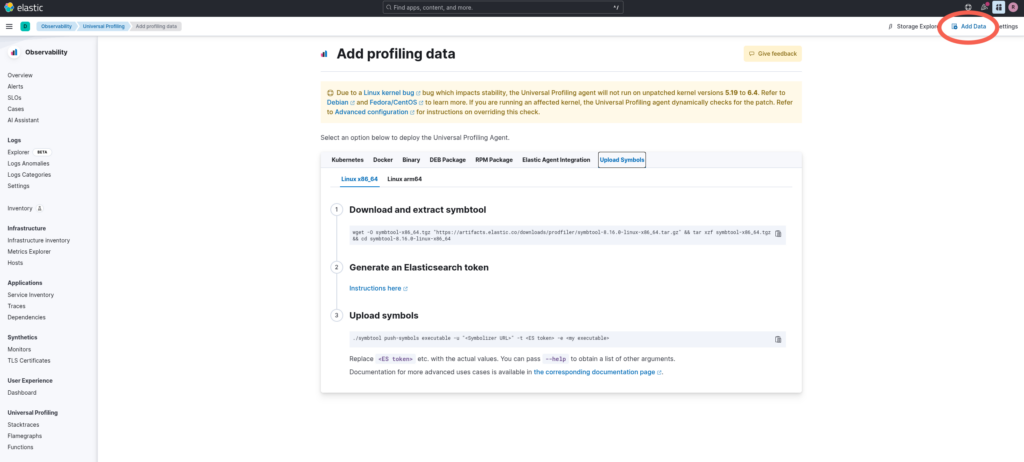Copy the wget symbtool command
This screenshot has width=1024, height=462.
pos(778,234)
